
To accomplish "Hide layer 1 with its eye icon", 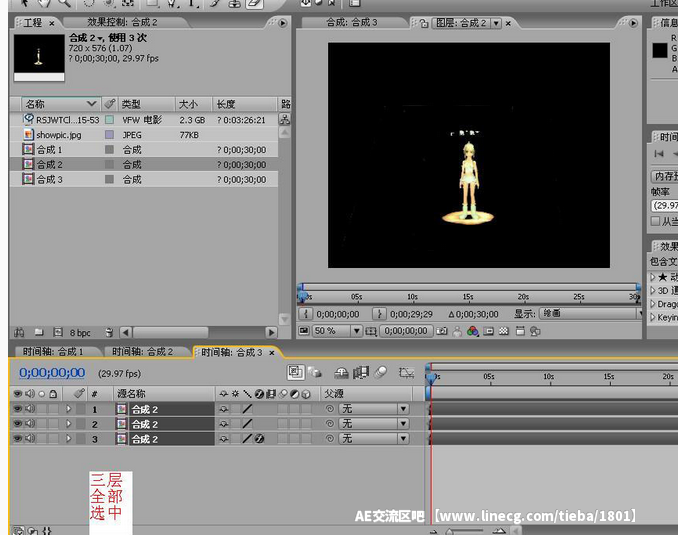I will click(17, 409).
